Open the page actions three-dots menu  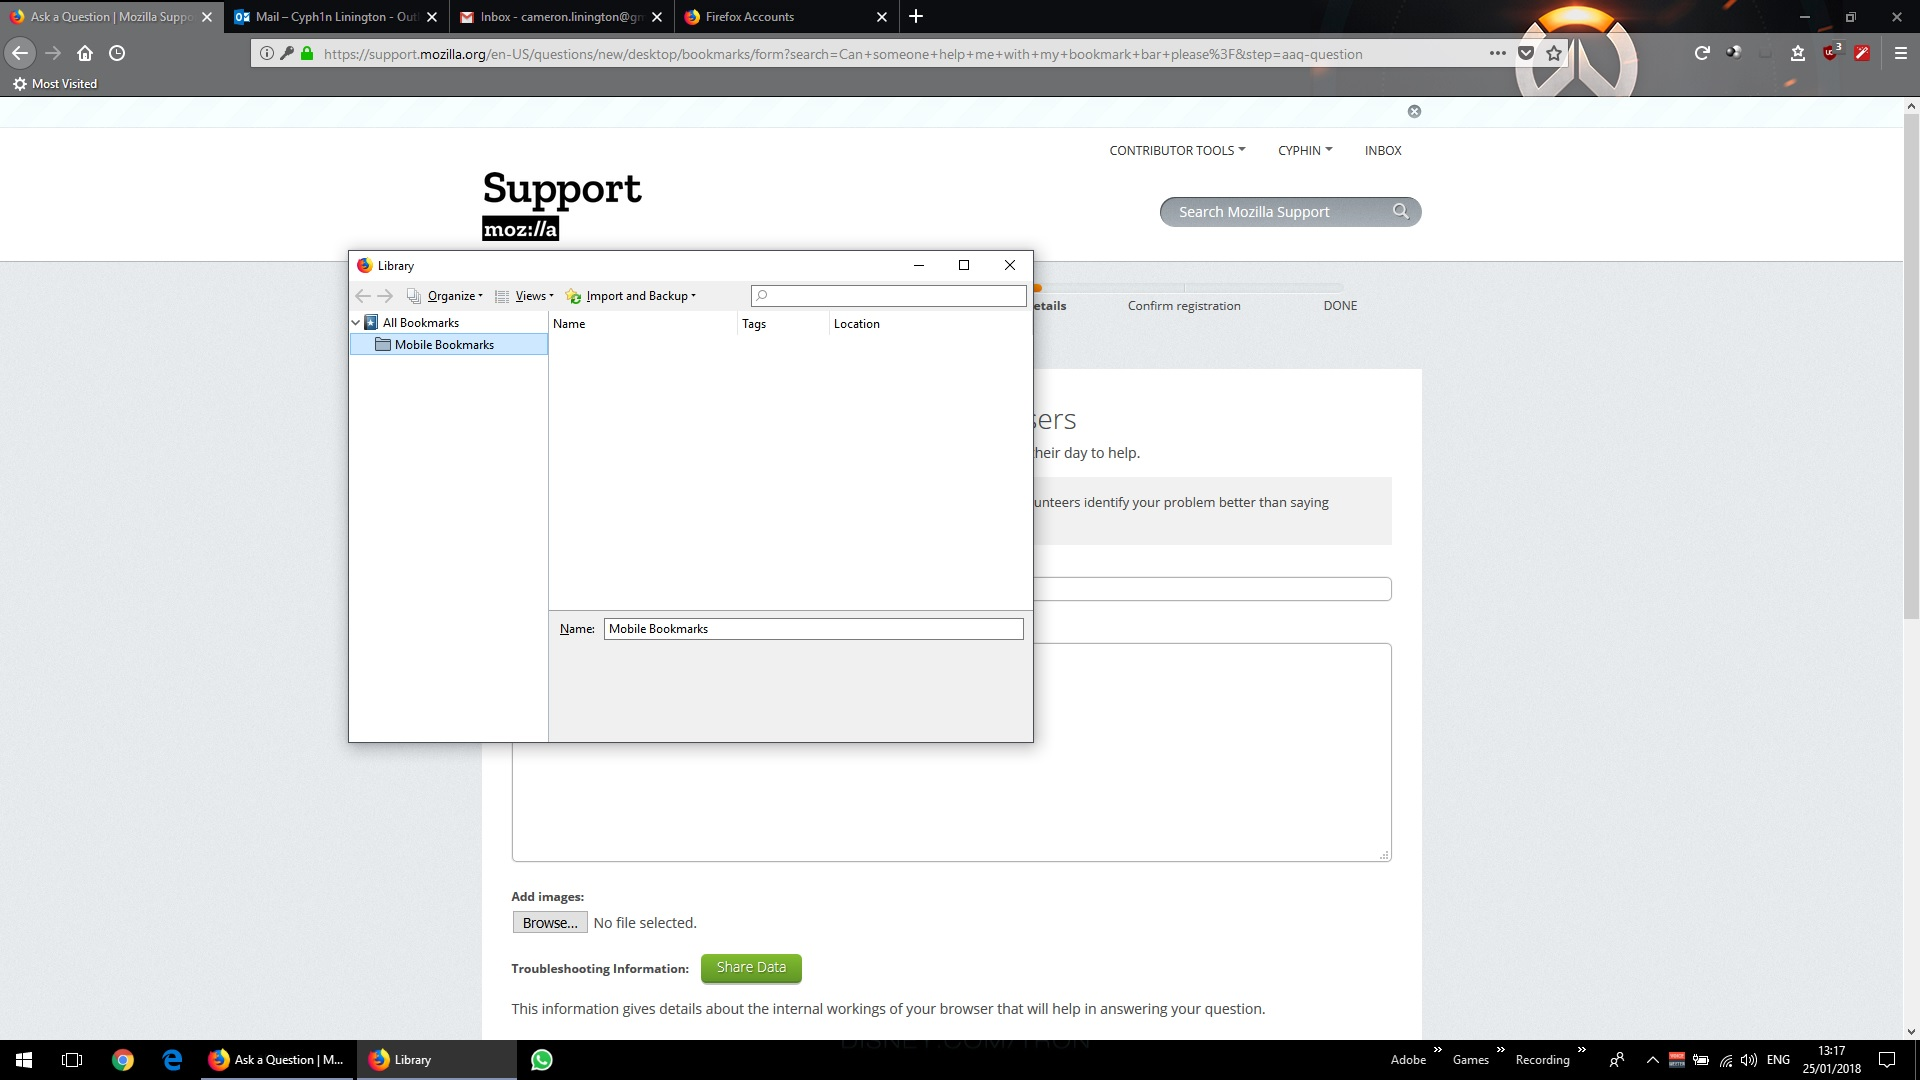pyautogui.click(x=1497, y=54)
